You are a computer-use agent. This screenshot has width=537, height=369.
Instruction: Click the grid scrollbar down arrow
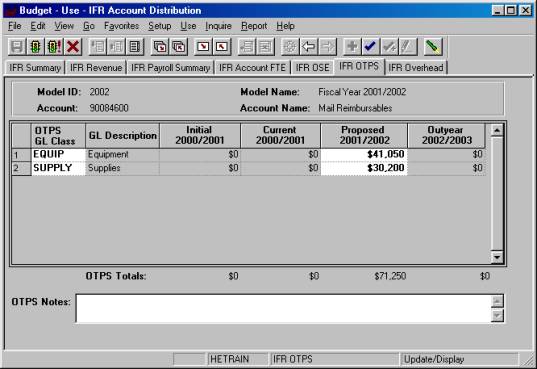497,257
